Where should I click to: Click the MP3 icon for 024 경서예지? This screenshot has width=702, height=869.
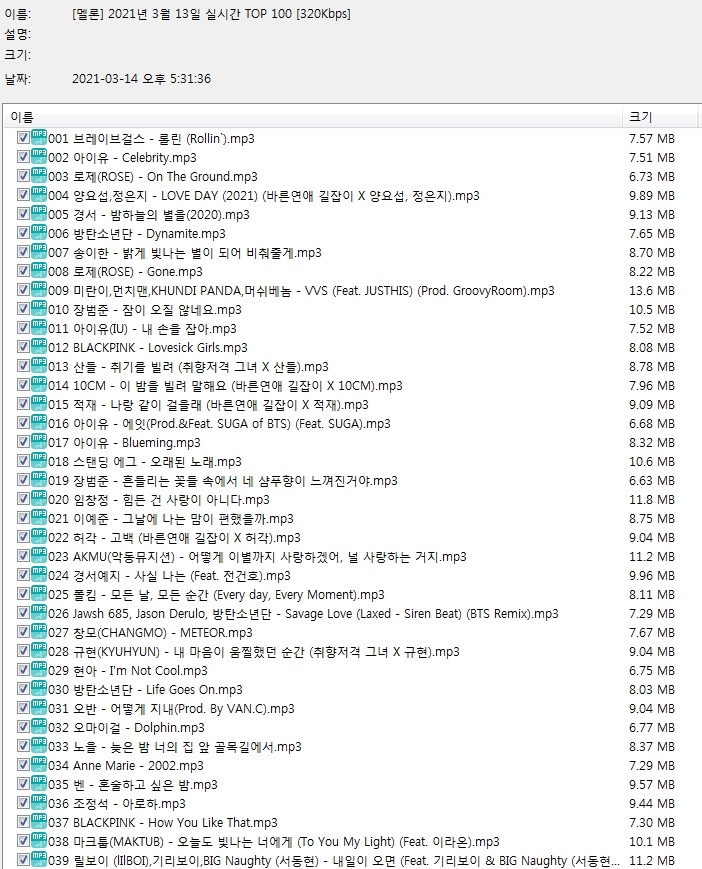[39, 574]
